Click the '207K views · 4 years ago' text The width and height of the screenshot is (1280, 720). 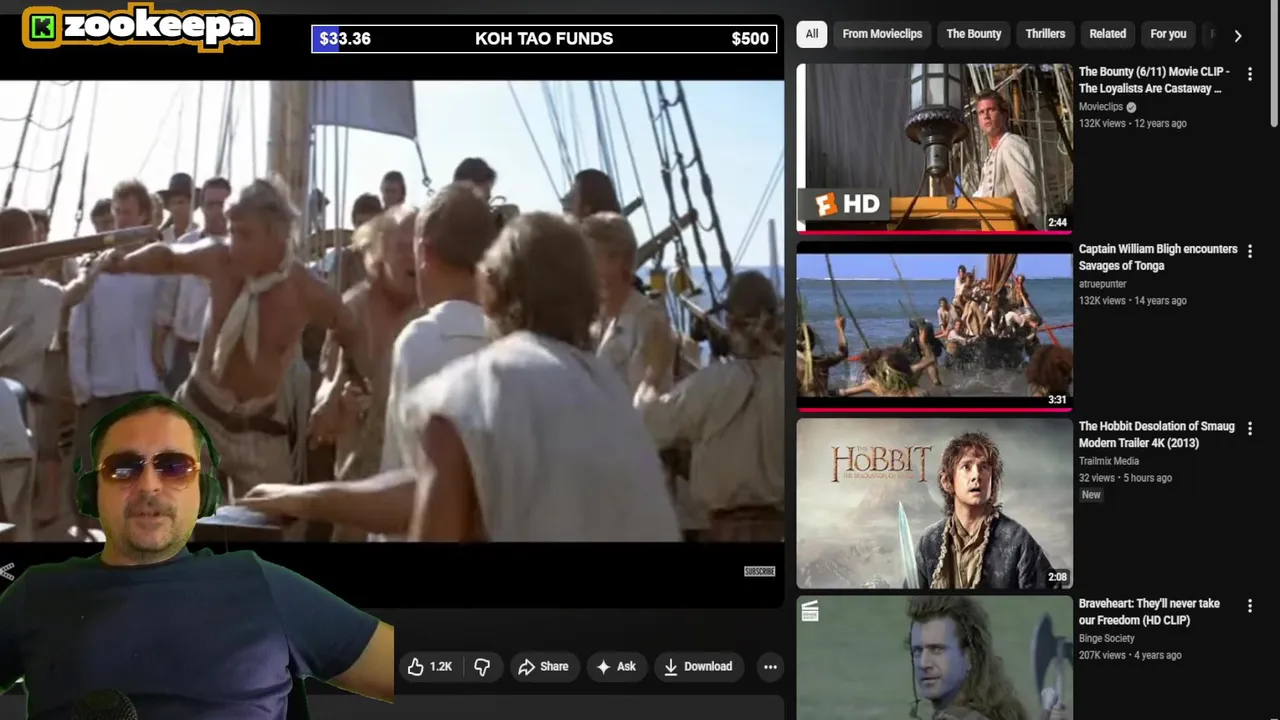pyautogui.click(x=1130, y=655)
